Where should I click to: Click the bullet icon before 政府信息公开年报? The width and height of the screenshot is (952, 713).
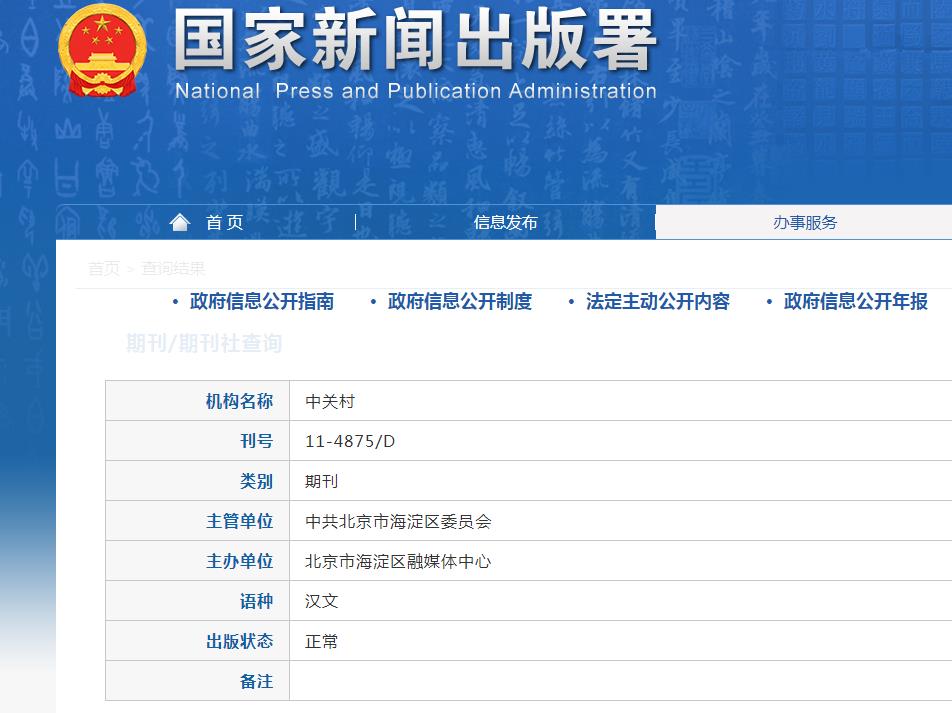point(767,302)
